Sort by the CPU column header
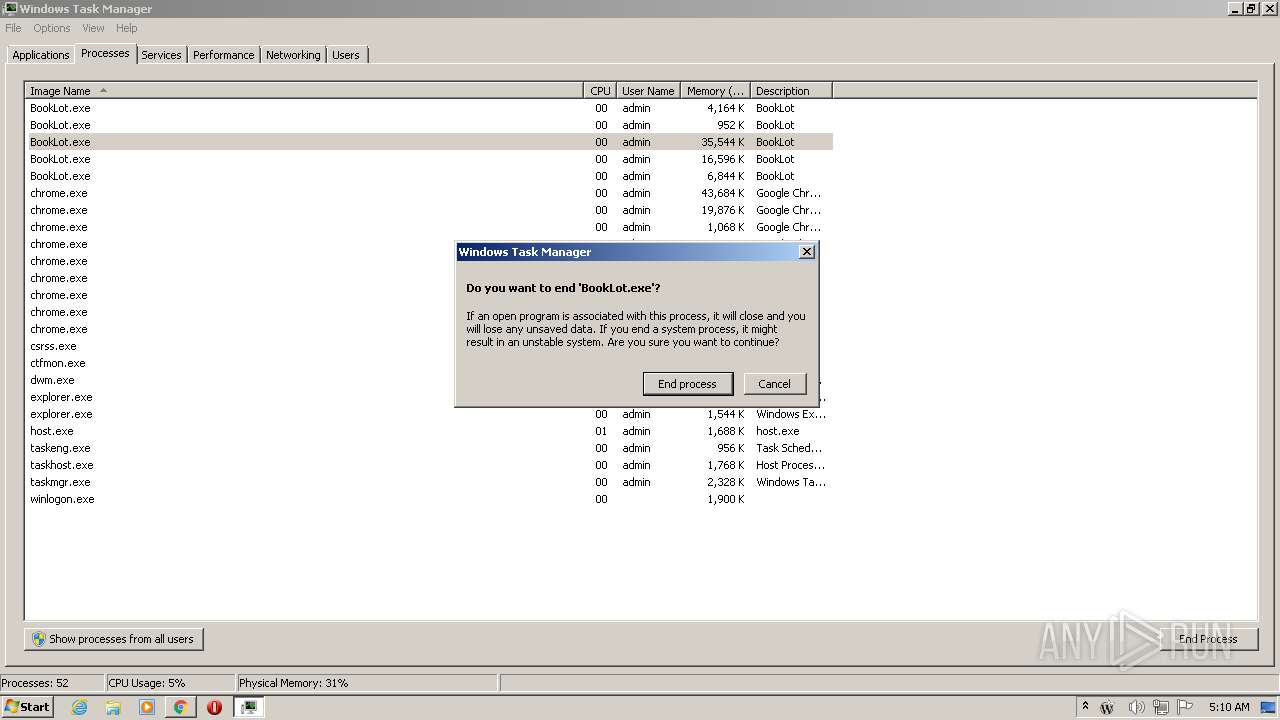Viewport: 1280px width, 720px height. (x=600, y=91)
